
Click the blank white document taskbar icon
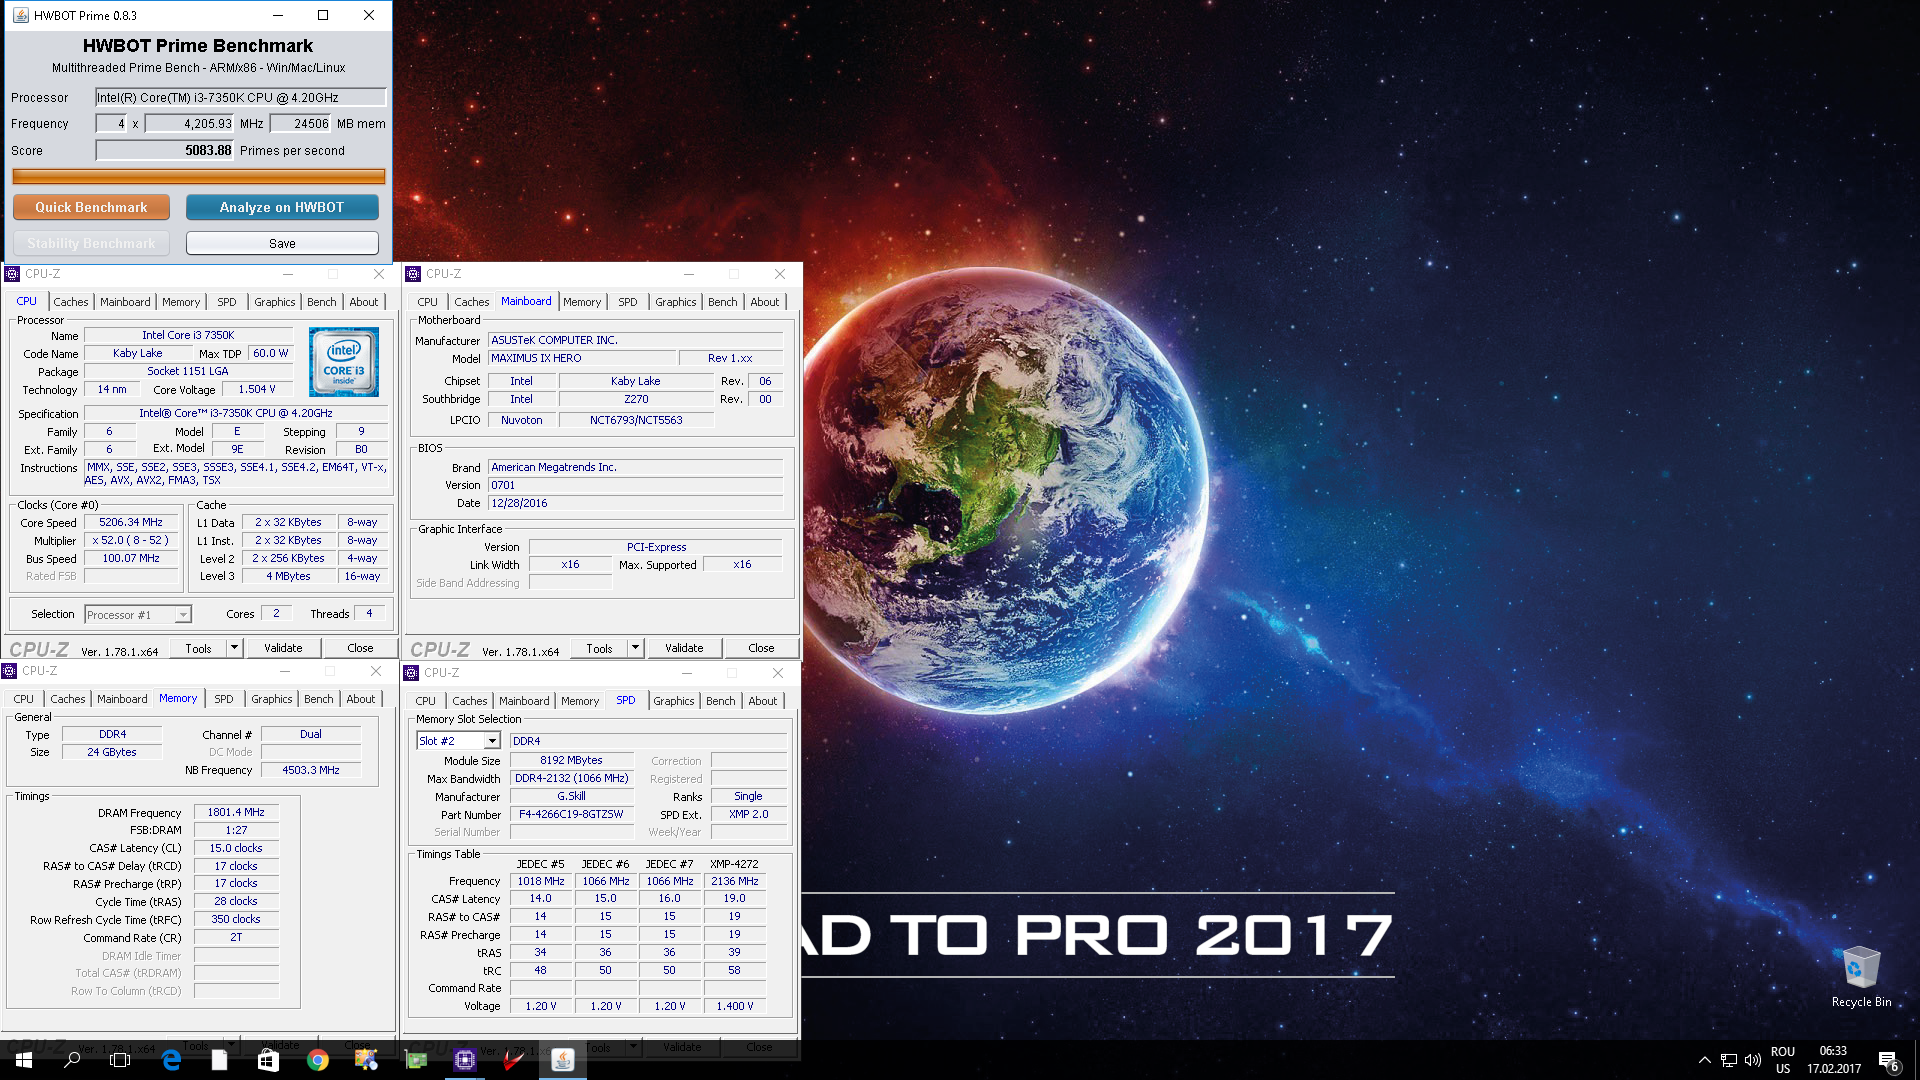[x=220, y=1060]
